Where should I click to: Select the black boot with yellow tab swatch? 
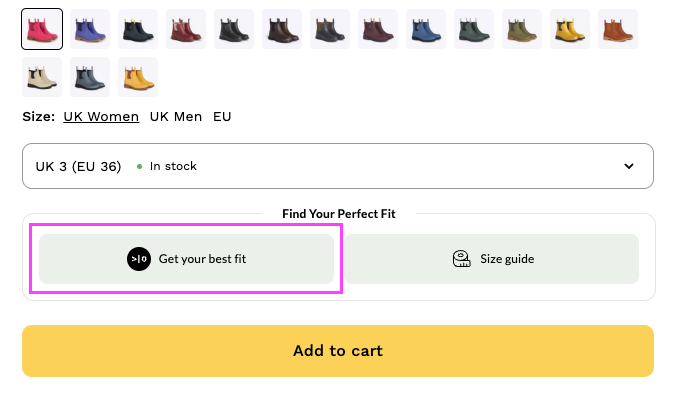click(138, 29)
